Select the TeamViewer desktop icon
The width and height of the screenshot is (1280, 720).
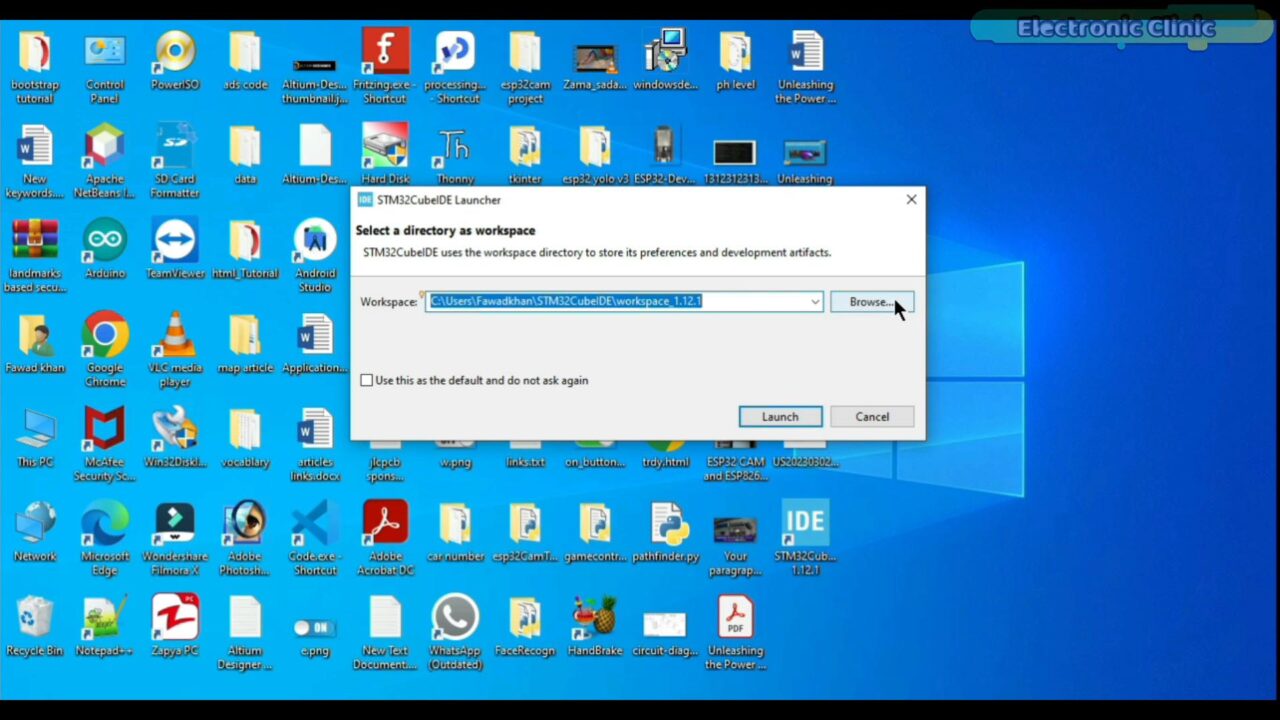tap(175, 248)
